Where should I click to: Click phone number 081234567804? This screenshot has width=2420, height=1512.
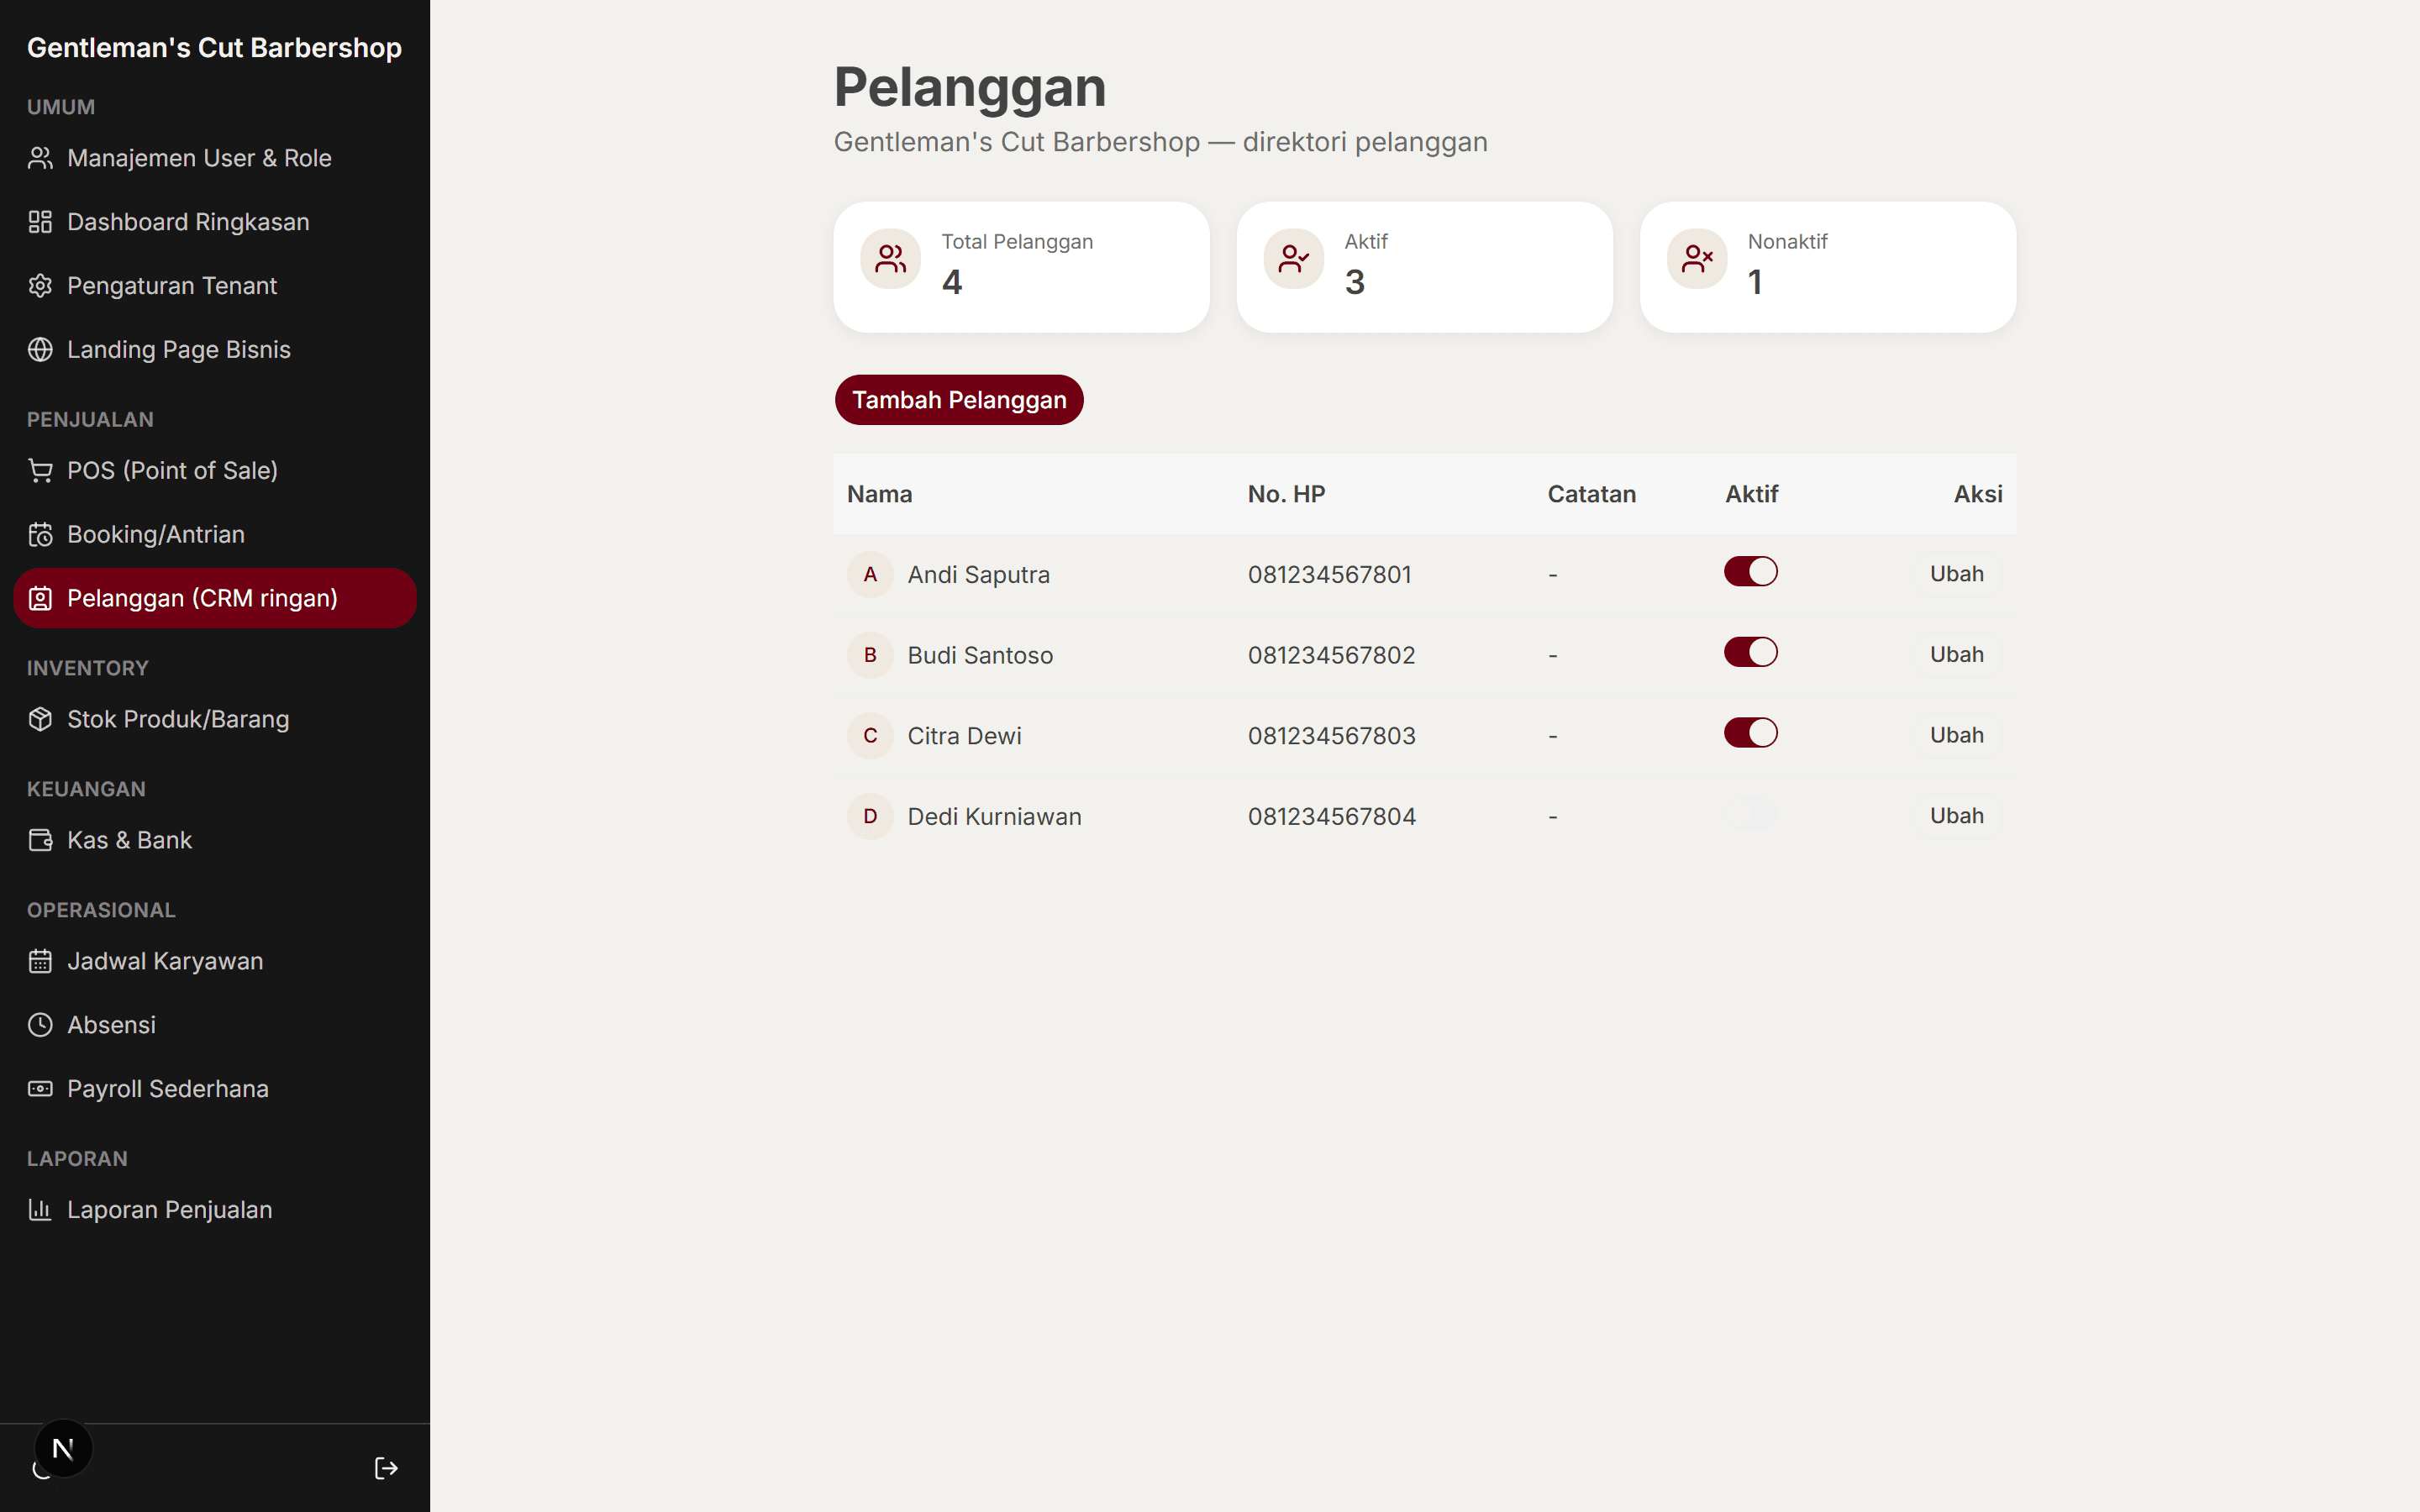[1331, 817]
